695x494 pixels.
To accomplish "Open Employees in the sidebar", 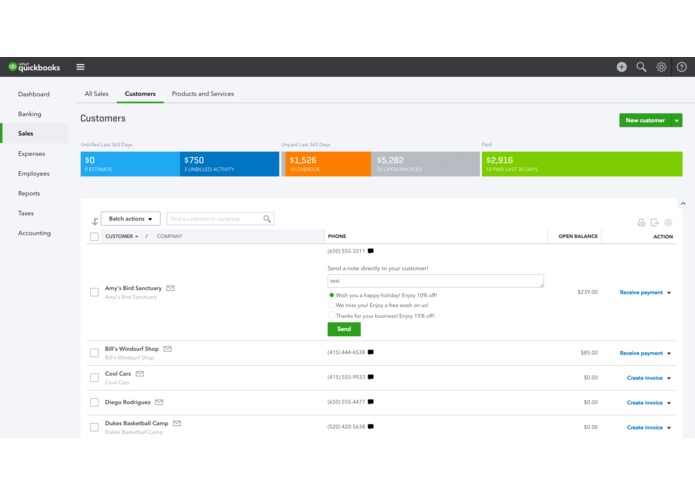I will click(34, 173).
